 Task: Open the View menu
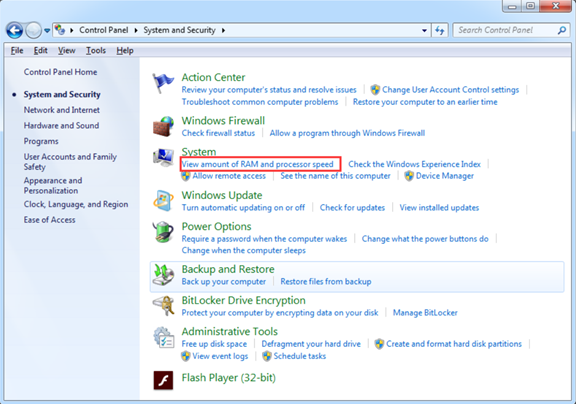coord(66,50)
